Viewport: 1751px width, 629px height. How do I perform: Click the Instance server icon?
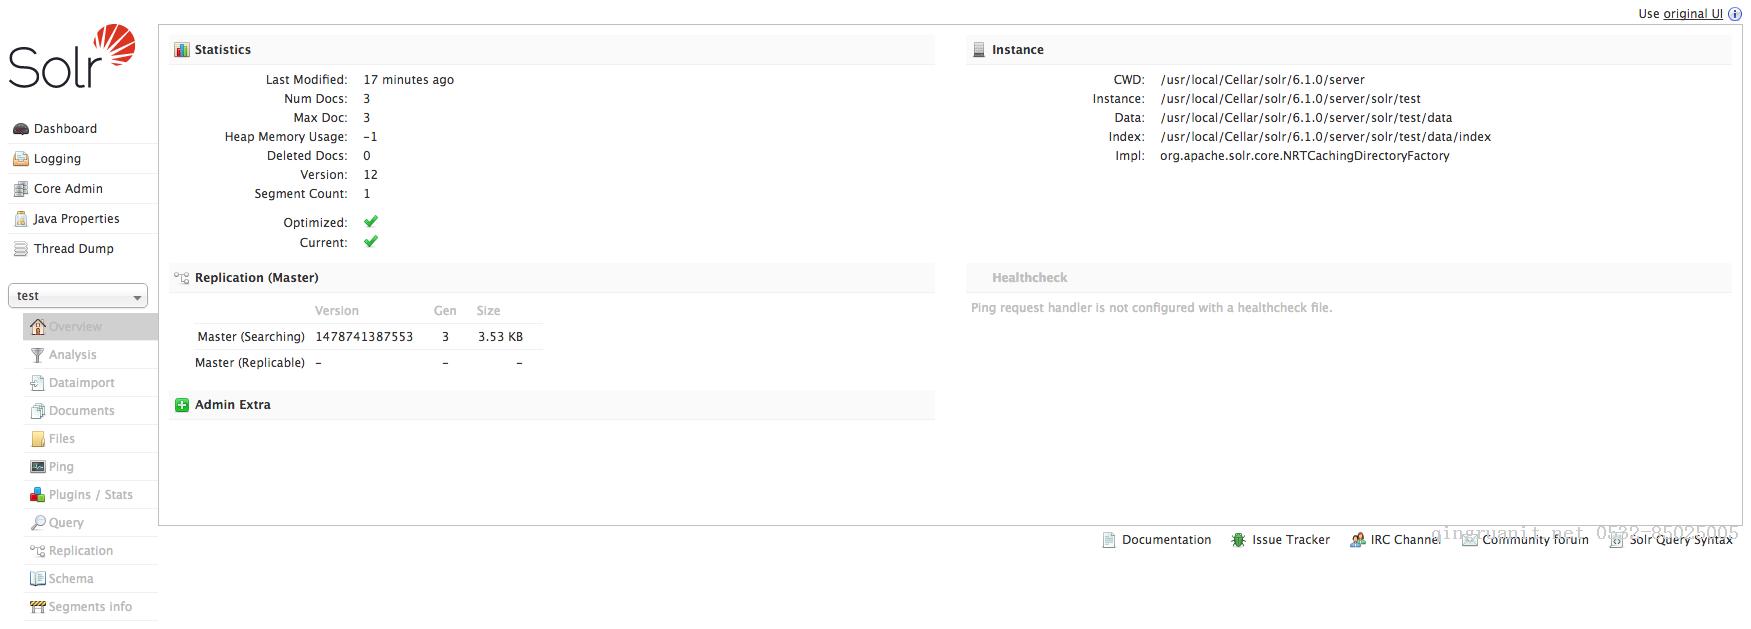979,50
